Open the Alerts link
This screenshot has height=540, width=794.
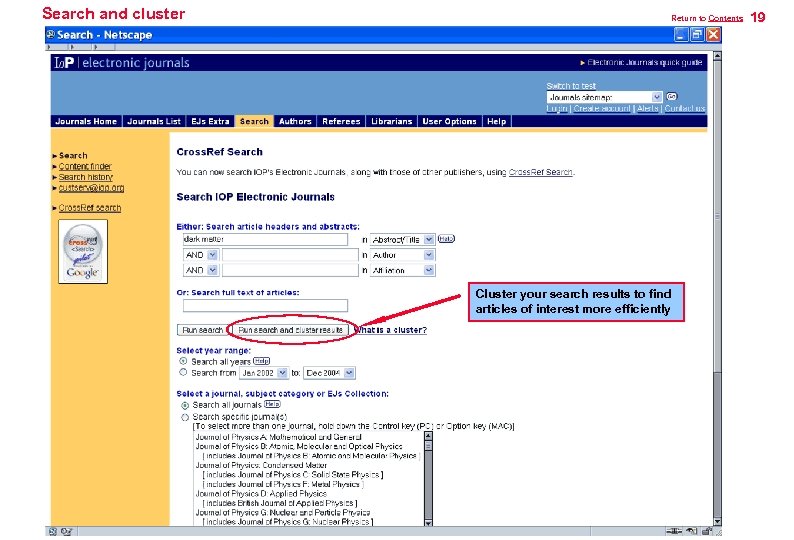[x=648, y=108]
